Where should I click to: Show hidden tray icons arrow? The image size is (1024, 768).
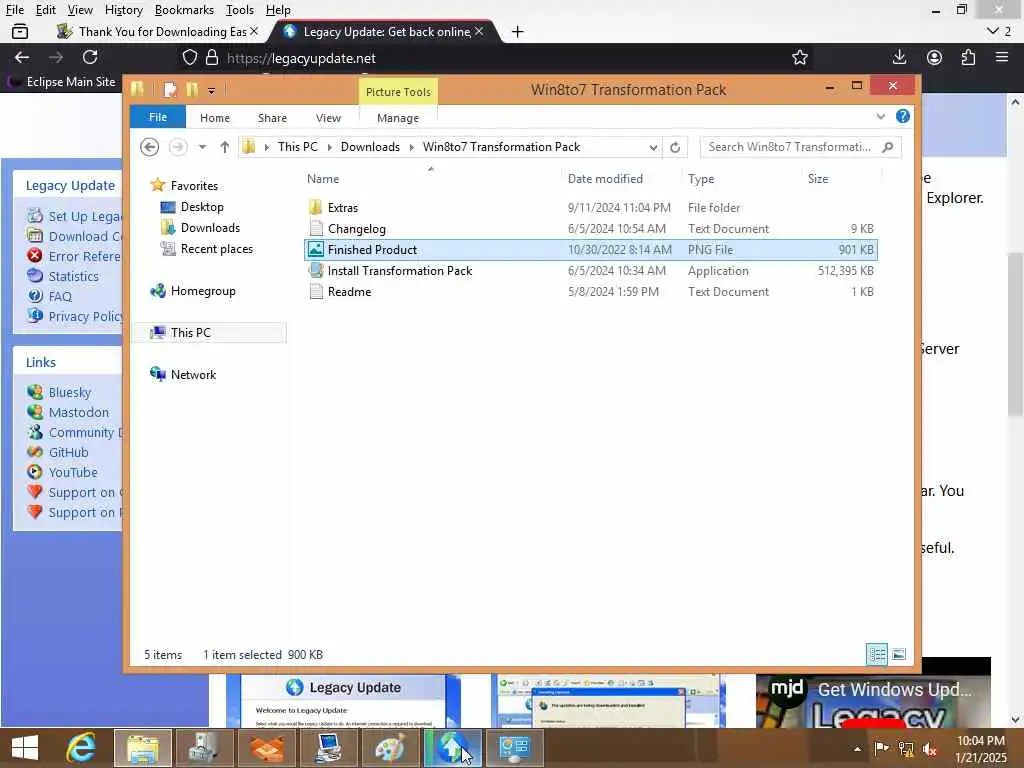pyautogui.click(x=857, y=749)
